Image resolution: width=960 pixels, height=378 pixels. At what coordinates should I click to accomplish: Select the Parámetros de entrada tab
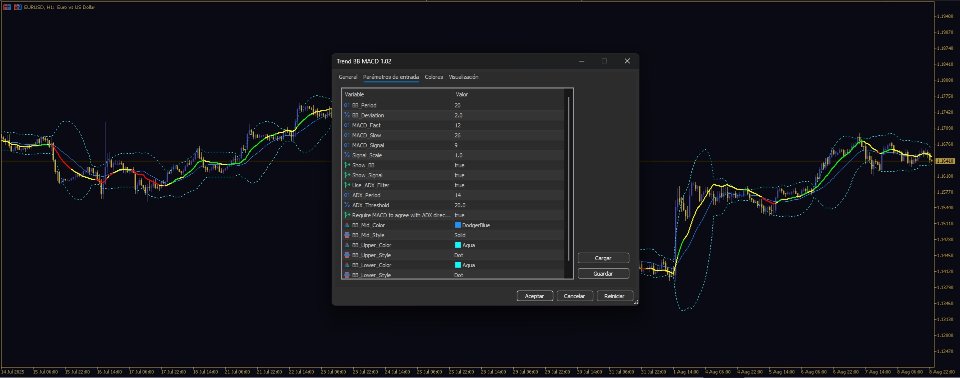[391, 77]
